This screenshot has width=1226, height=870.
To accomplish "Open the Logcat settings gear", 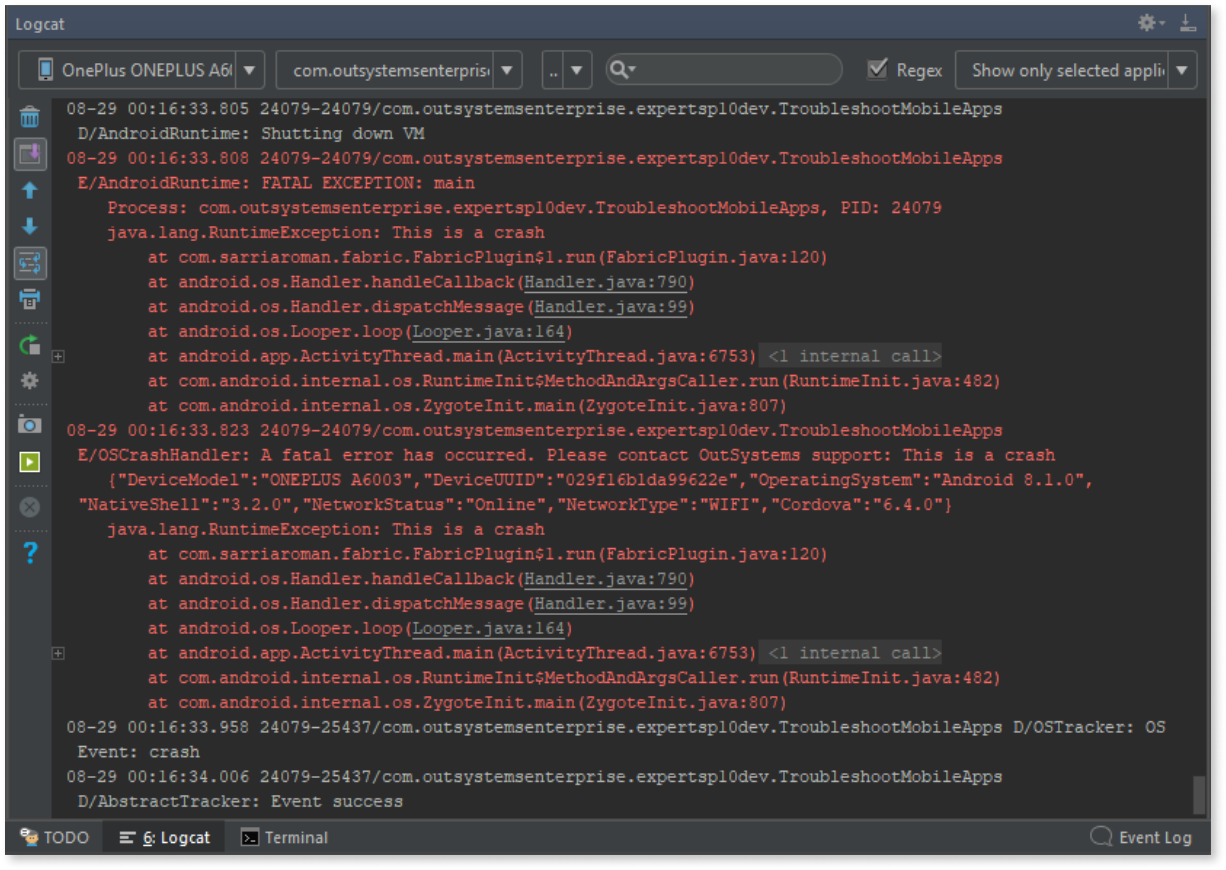I will pyautogui.click(x=30, y=378).
